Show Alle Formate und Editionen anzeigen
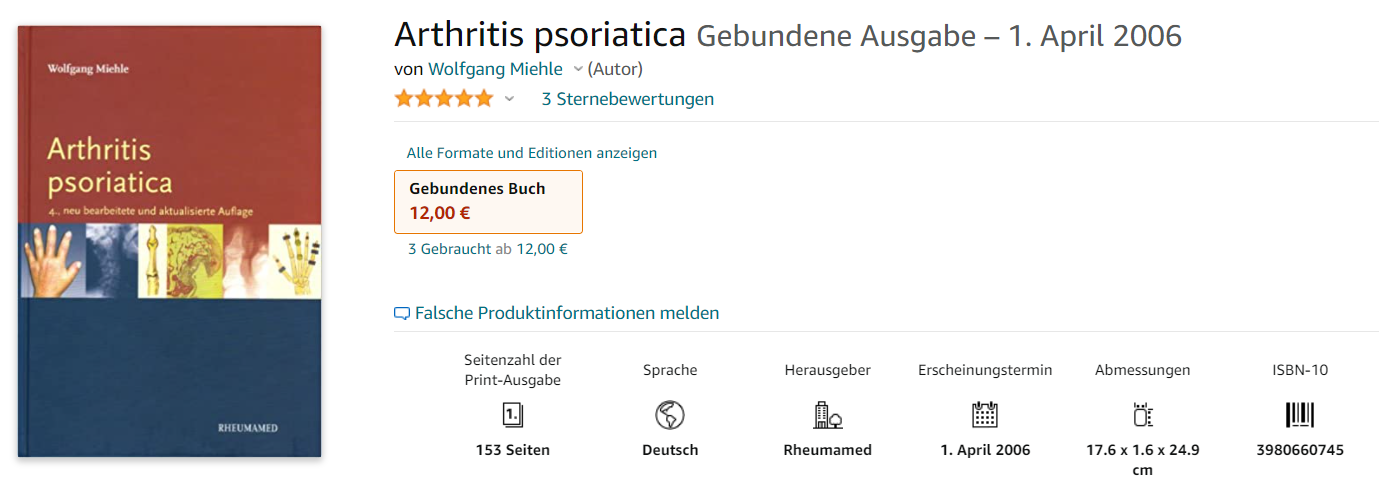Screen dimensions: 1379x487 click(x=532, y=153)
